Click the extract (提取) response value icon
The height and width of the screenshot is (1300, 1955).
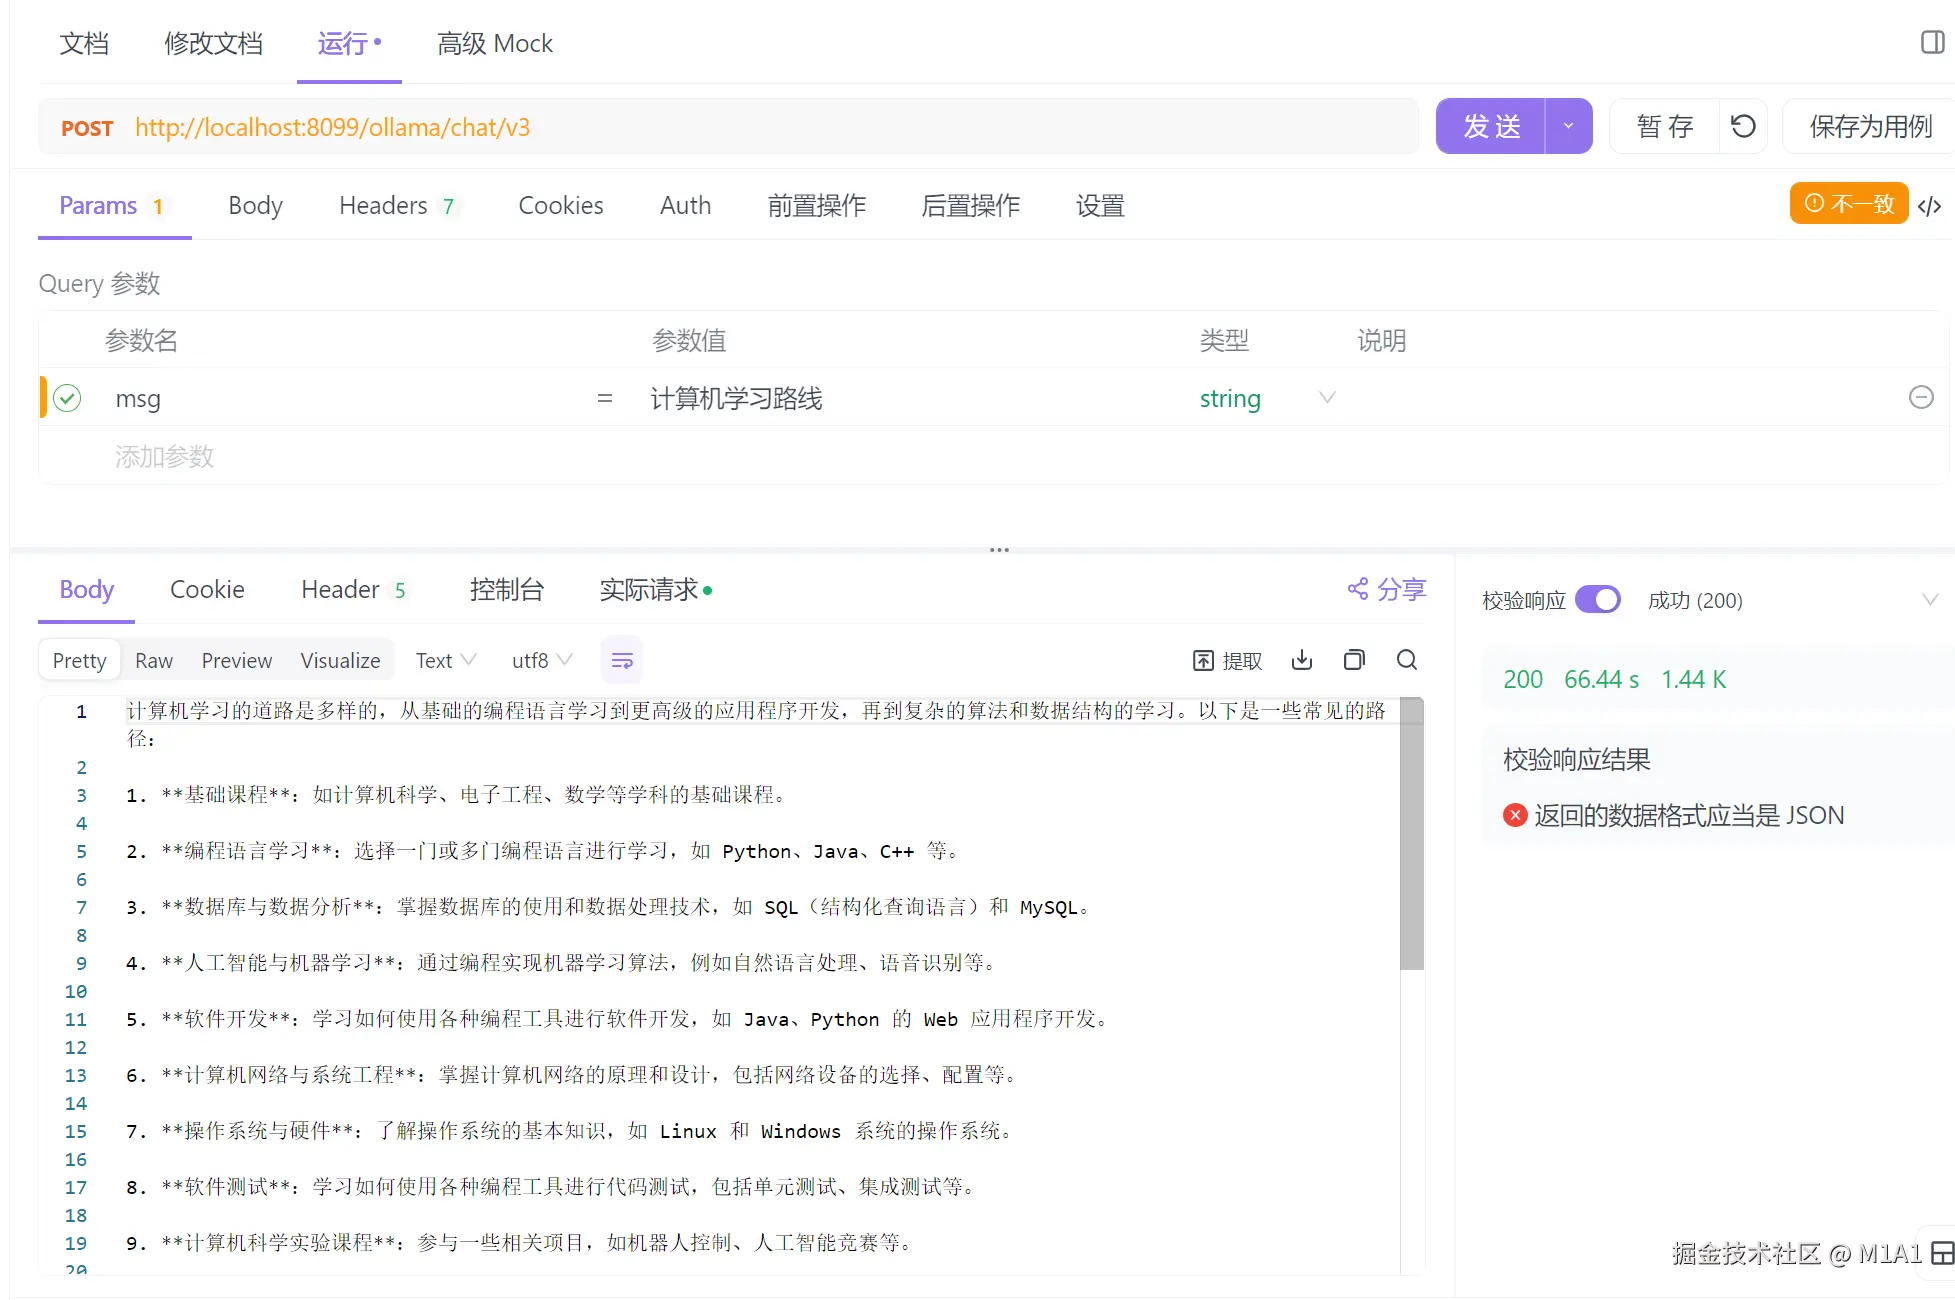tap(1228, 660)
